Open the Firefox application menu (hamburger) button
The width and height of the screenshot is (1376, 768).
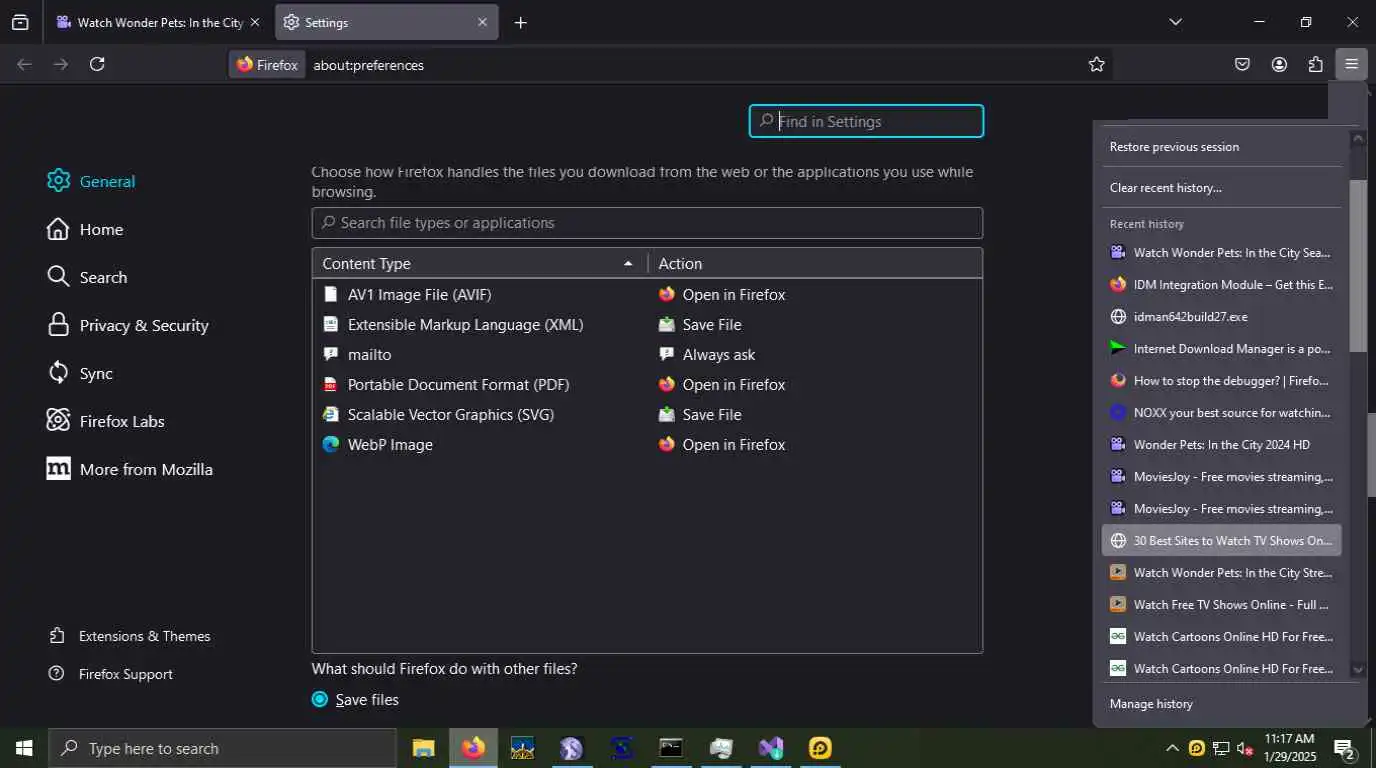coord(1351,64)
